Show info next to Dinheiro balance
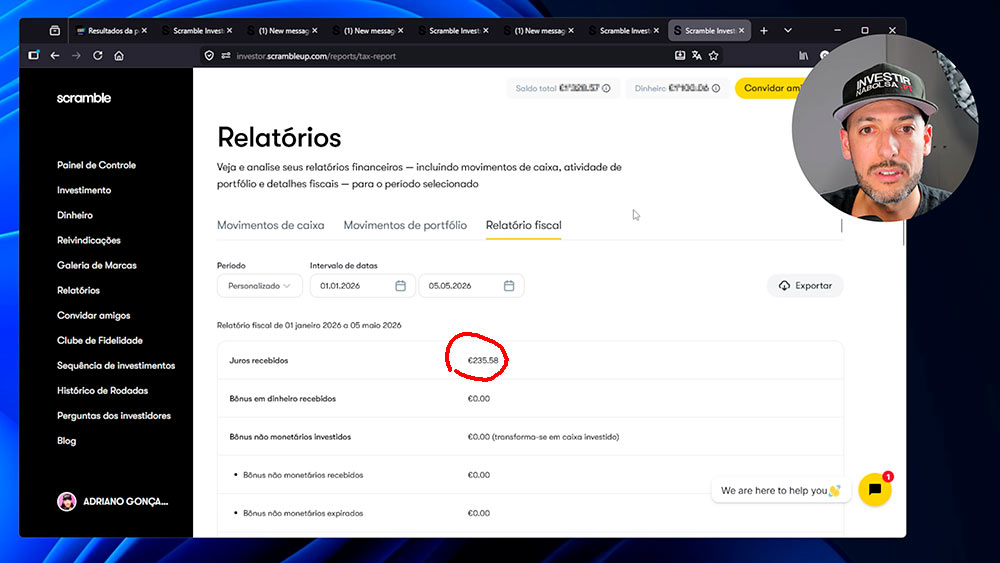The image size is (1000, 563). pos(716,89)
